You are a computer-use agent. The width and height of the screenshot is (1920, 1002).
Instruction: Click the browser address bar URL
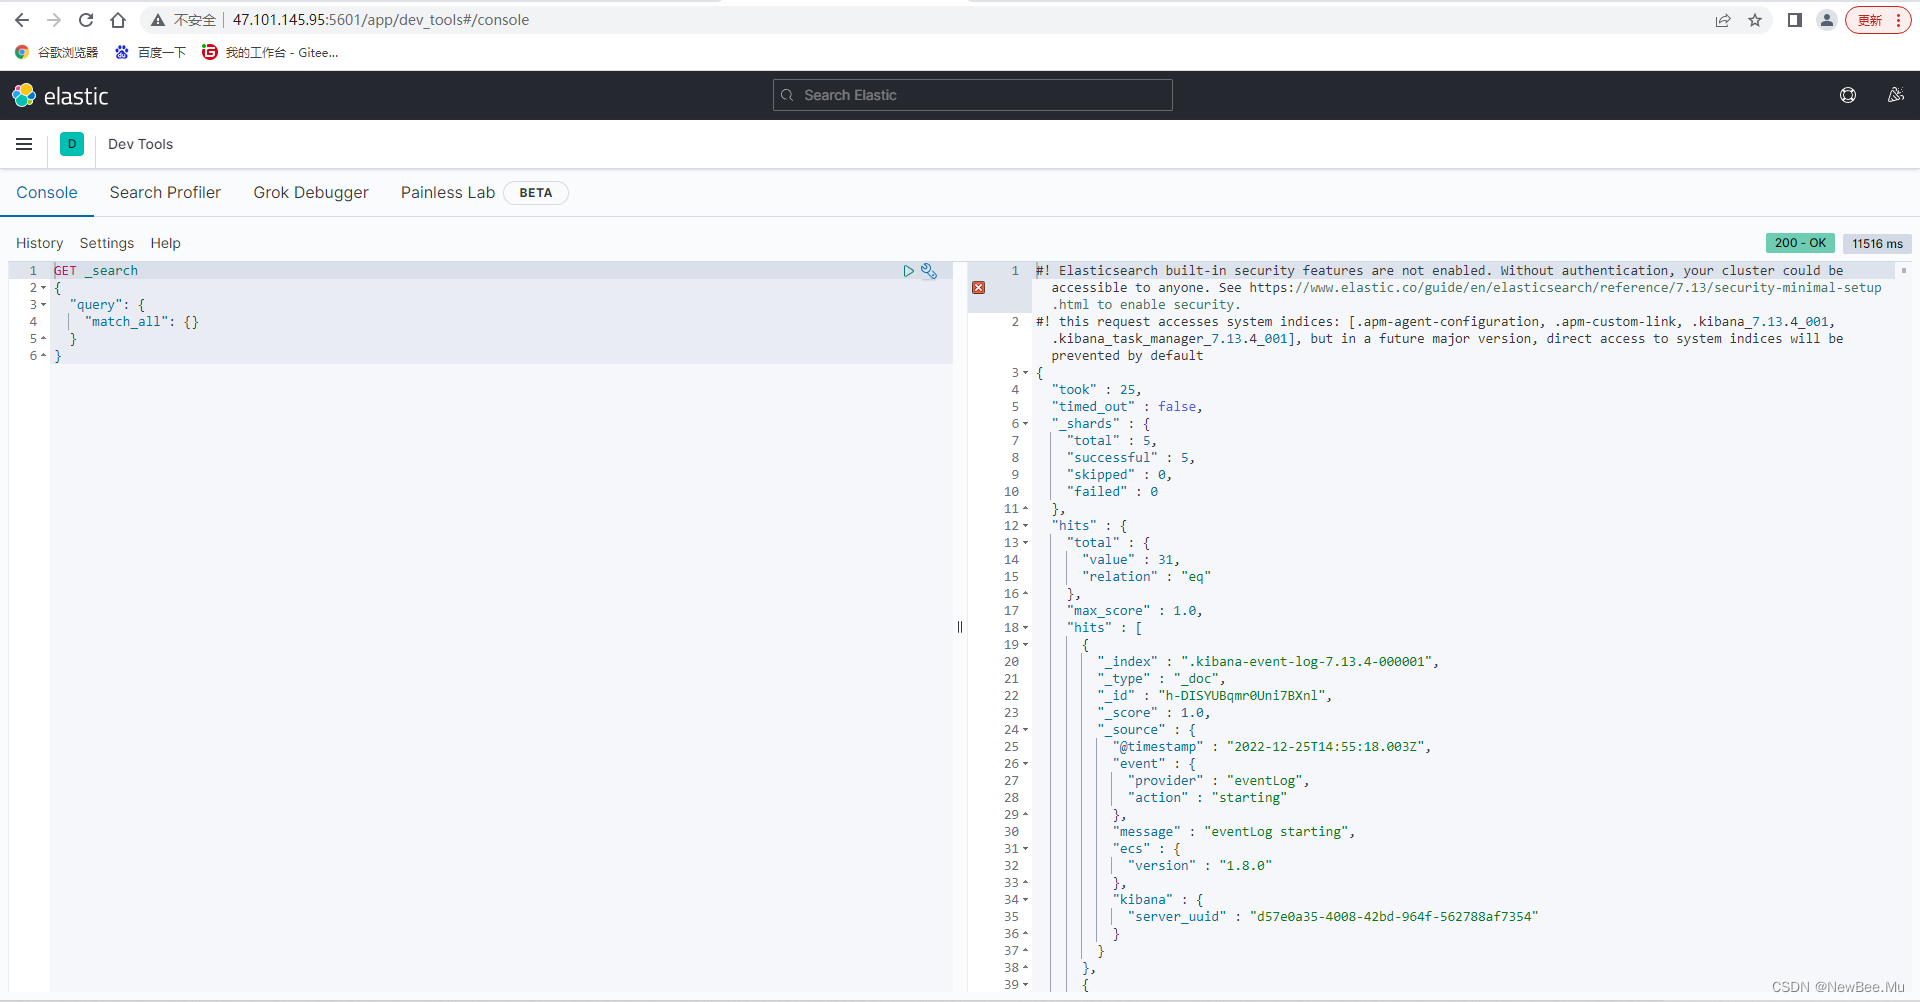pos(381,20)
